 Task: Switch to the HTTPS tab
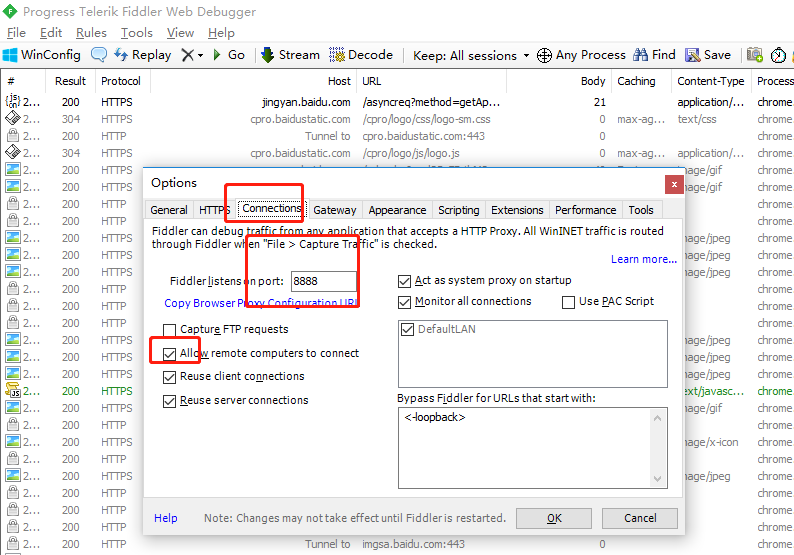click(x=214, y=210)
